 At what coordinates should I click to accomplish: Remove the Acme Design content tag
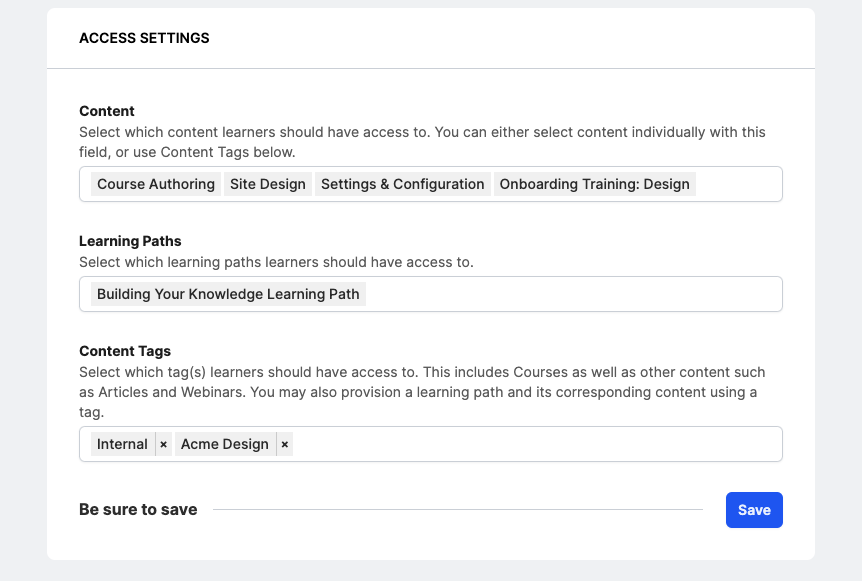(x=285, y=444)
